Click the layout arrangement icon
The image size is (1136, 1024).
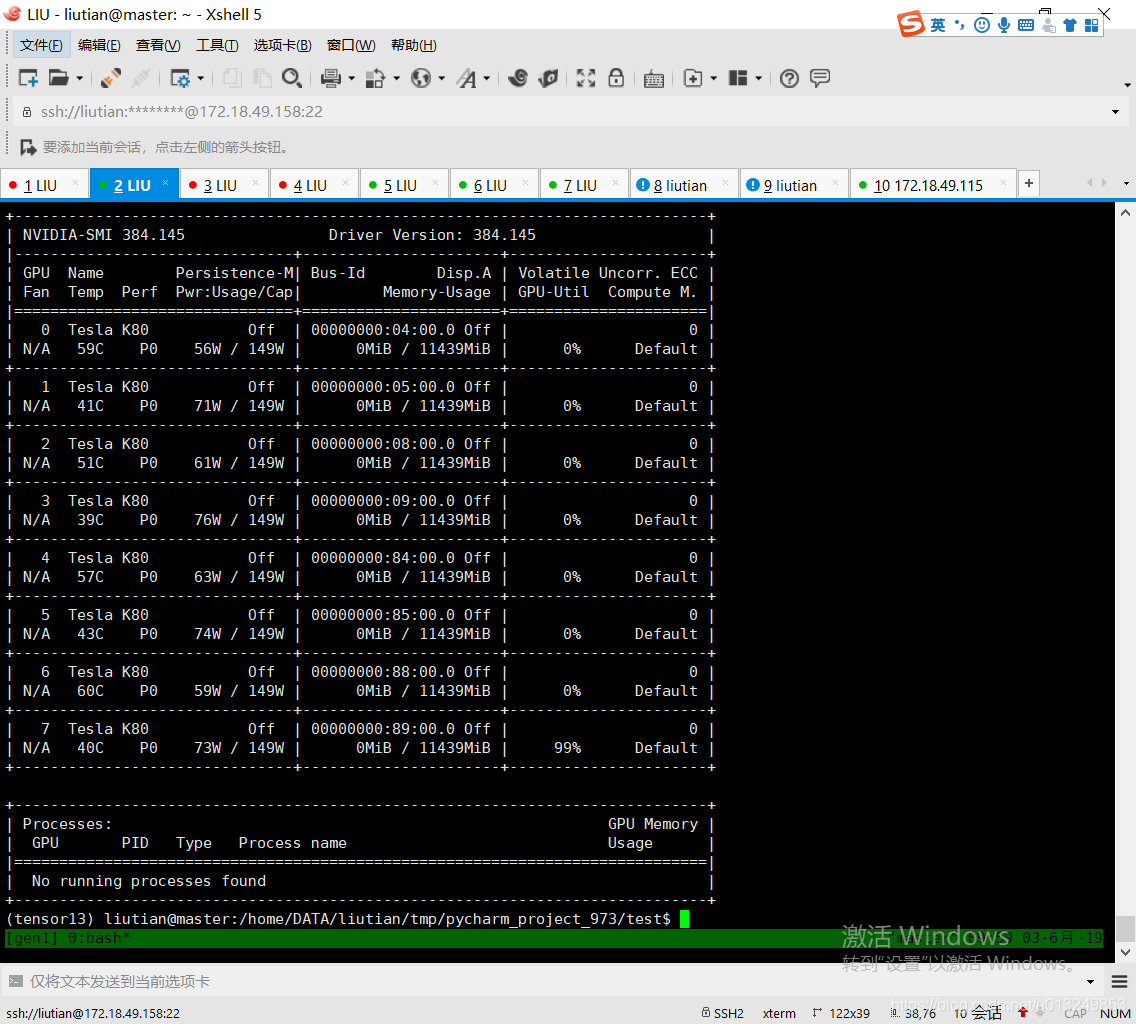(738, 78)
